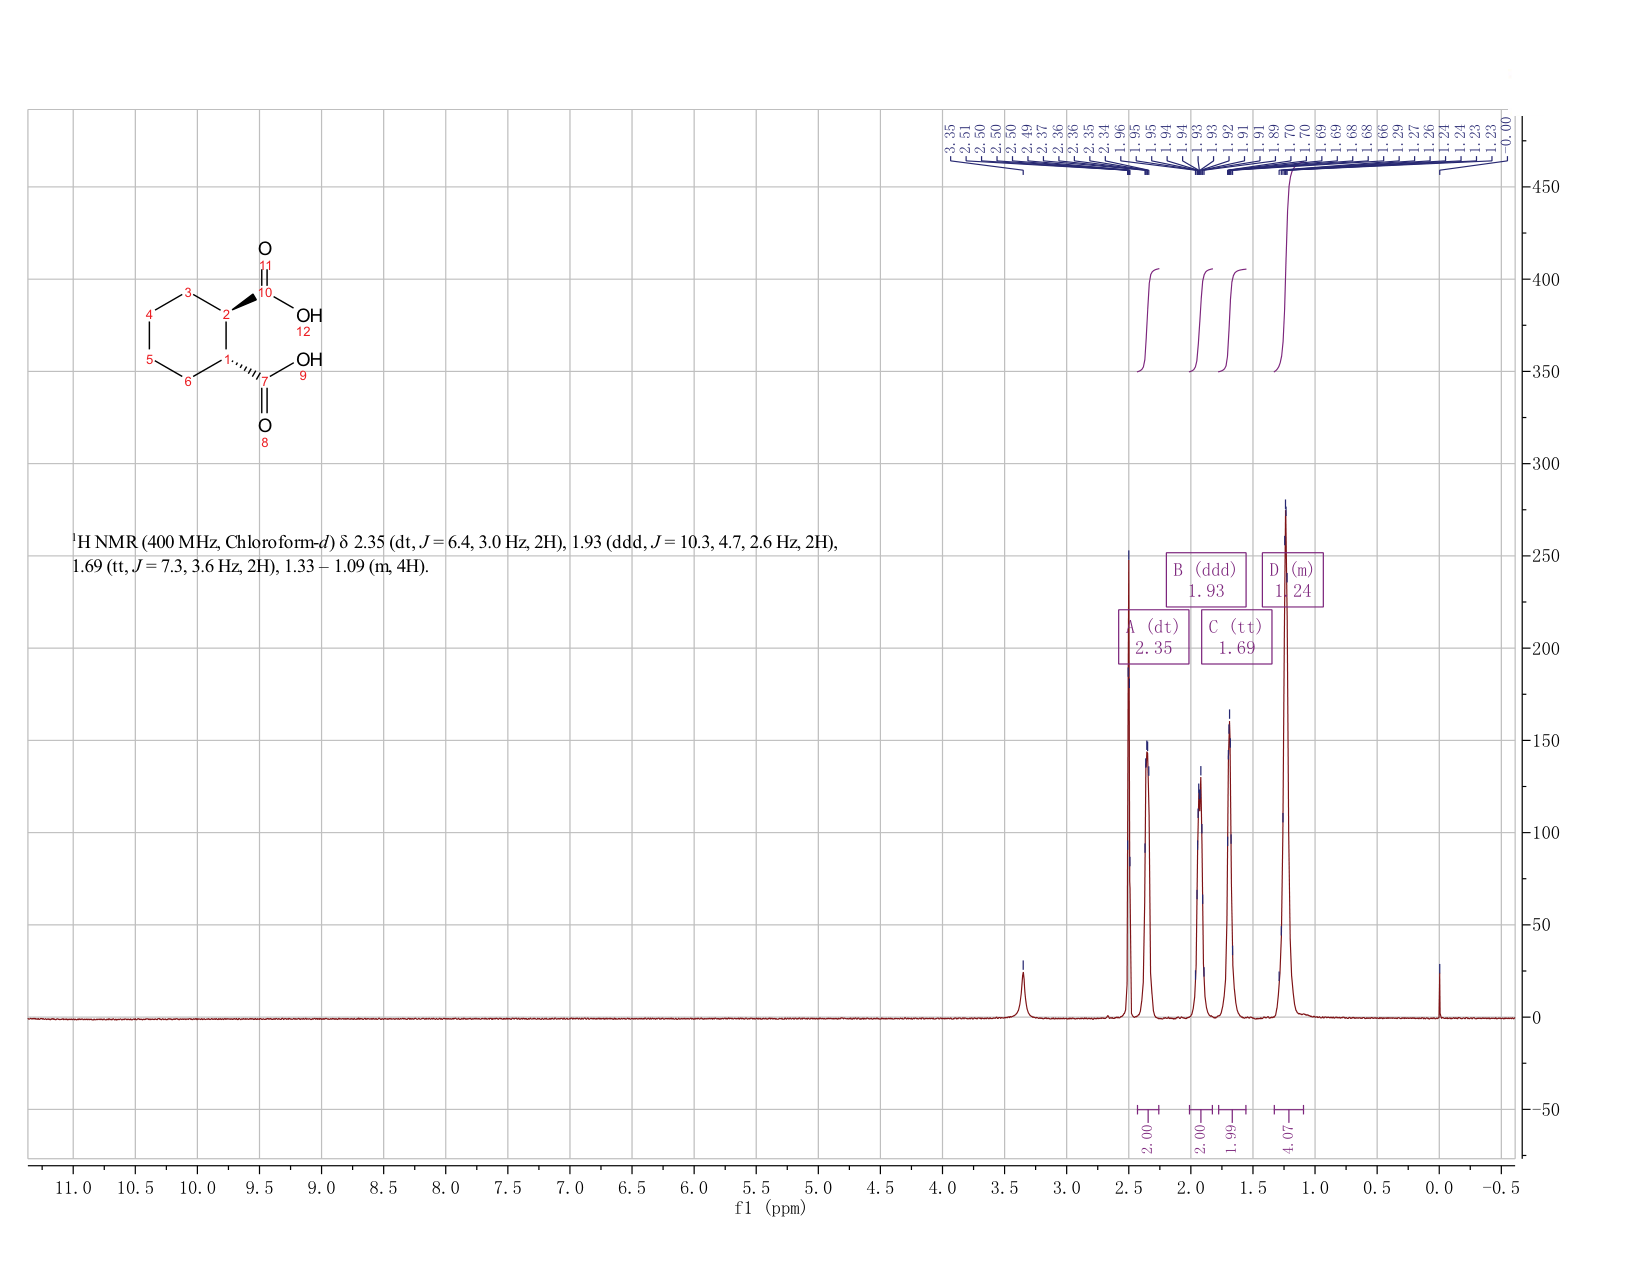
Task: Click the y-axis tick label -50
Action: point(1545,1109)
